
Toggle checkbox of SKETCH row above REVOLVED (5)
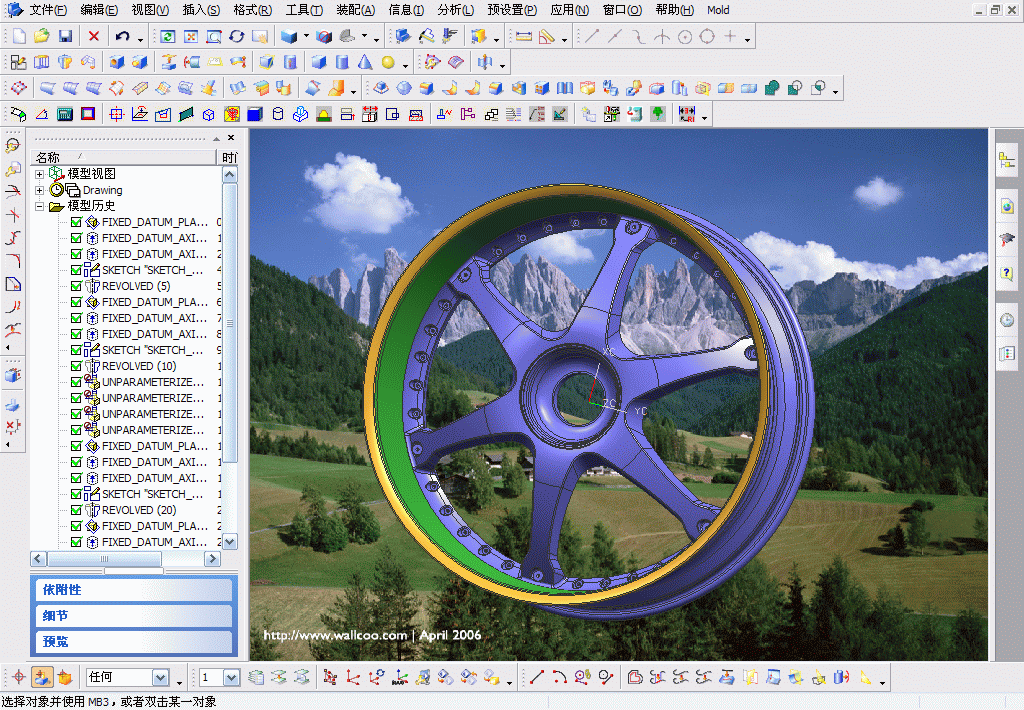[x=76, y=270]
